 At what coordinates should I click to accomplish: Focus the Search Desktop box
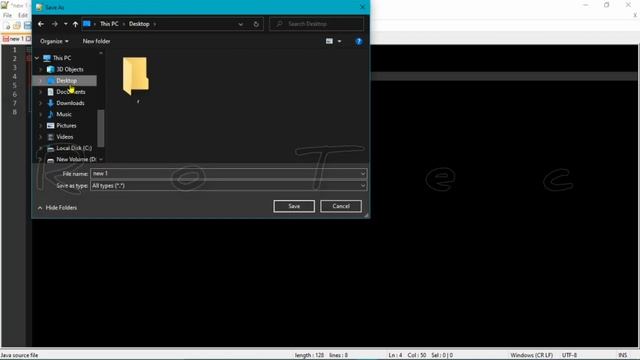[316, 24]
